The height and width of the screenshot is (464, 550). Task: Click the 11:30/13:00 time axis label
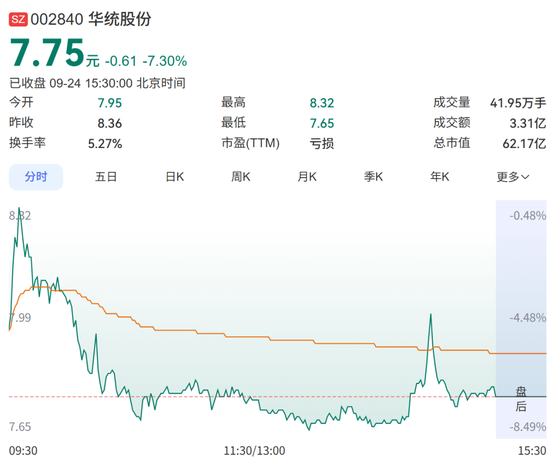[254, 451]
